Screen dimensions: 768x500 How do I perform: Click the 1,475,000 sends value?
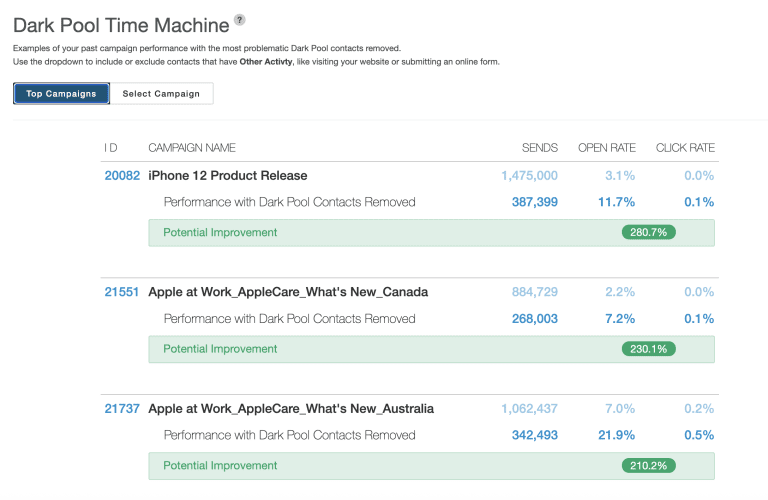pyautogui.click(x=529, y=176)
